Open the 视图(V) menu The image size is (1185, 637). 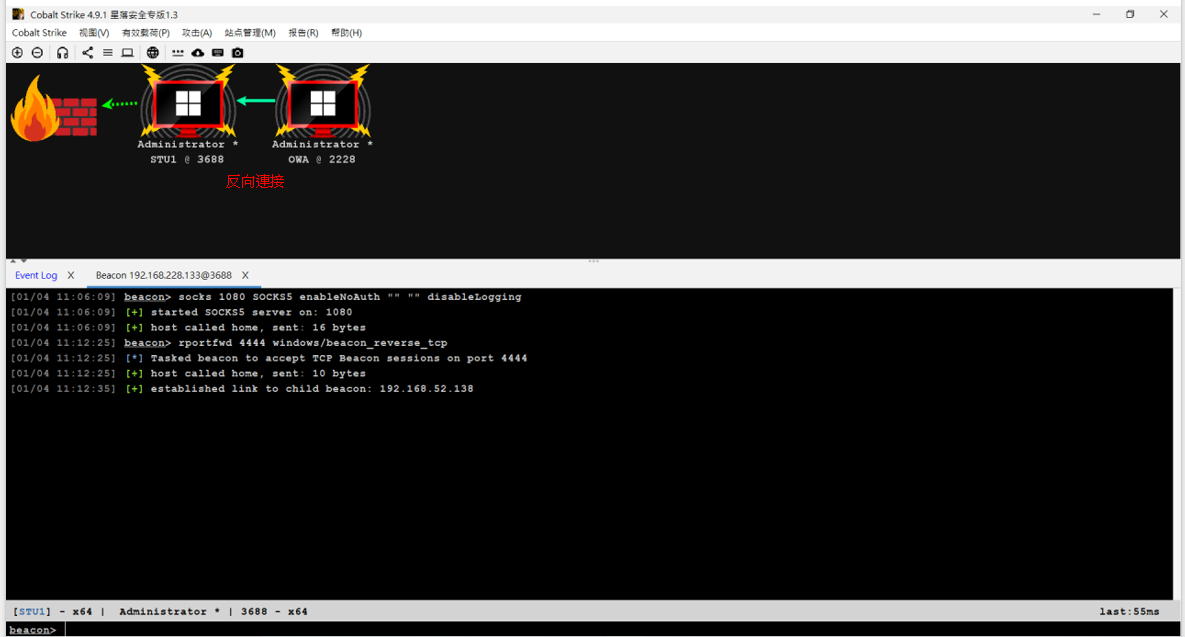tap(94, 32)
